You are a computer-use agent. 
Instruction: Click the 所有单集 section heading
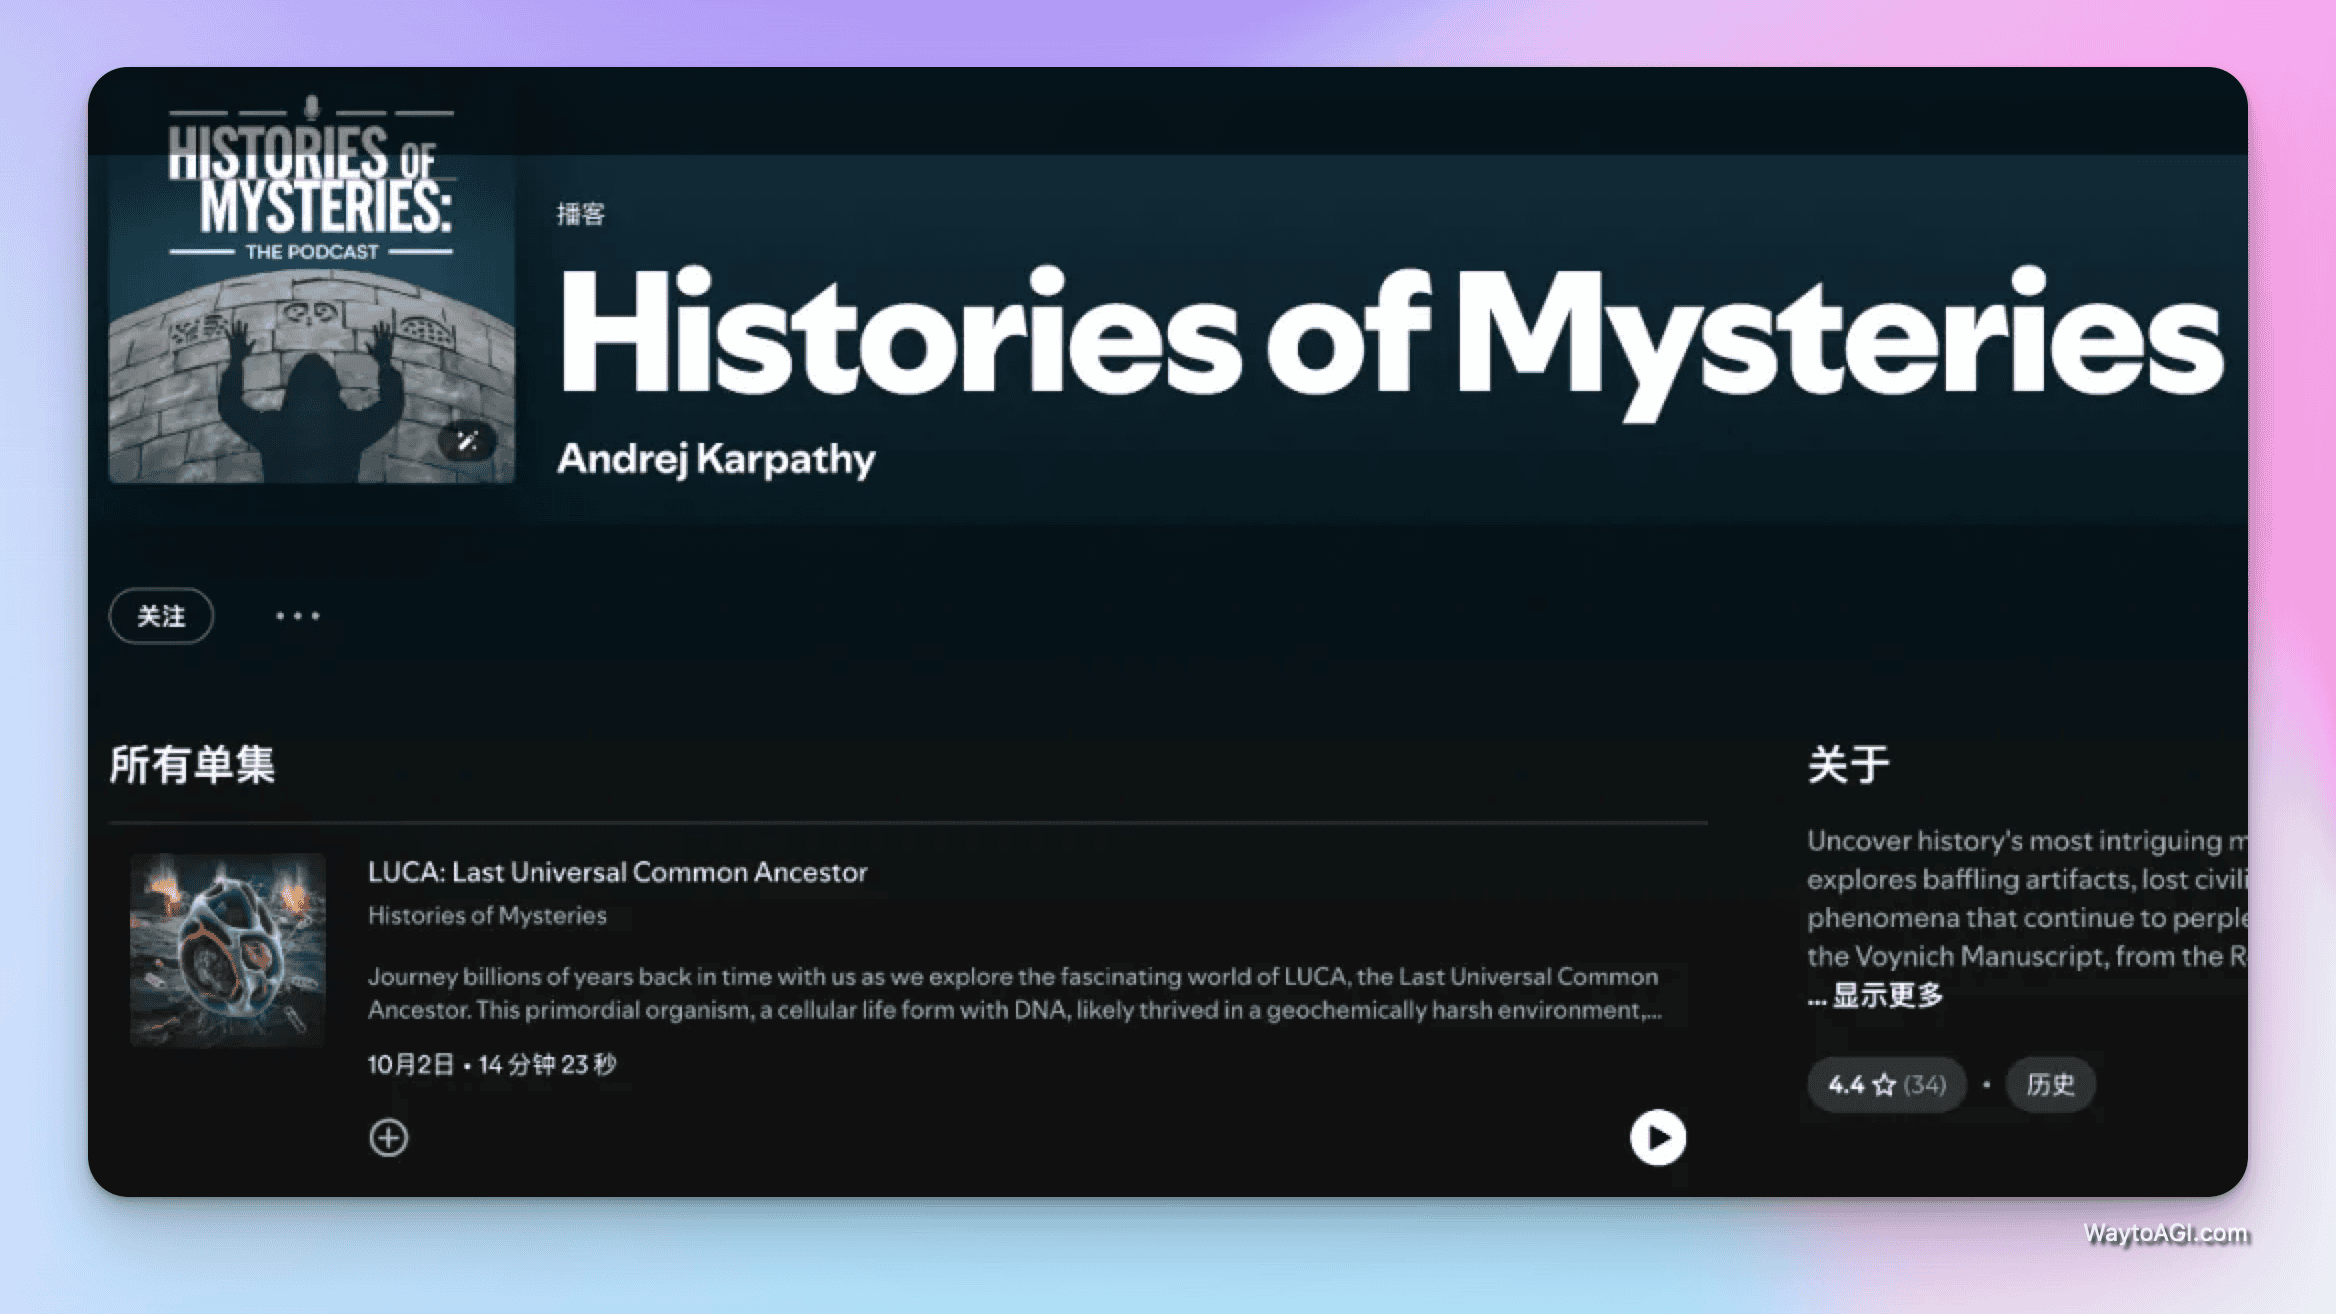click(x=192, y=765)
